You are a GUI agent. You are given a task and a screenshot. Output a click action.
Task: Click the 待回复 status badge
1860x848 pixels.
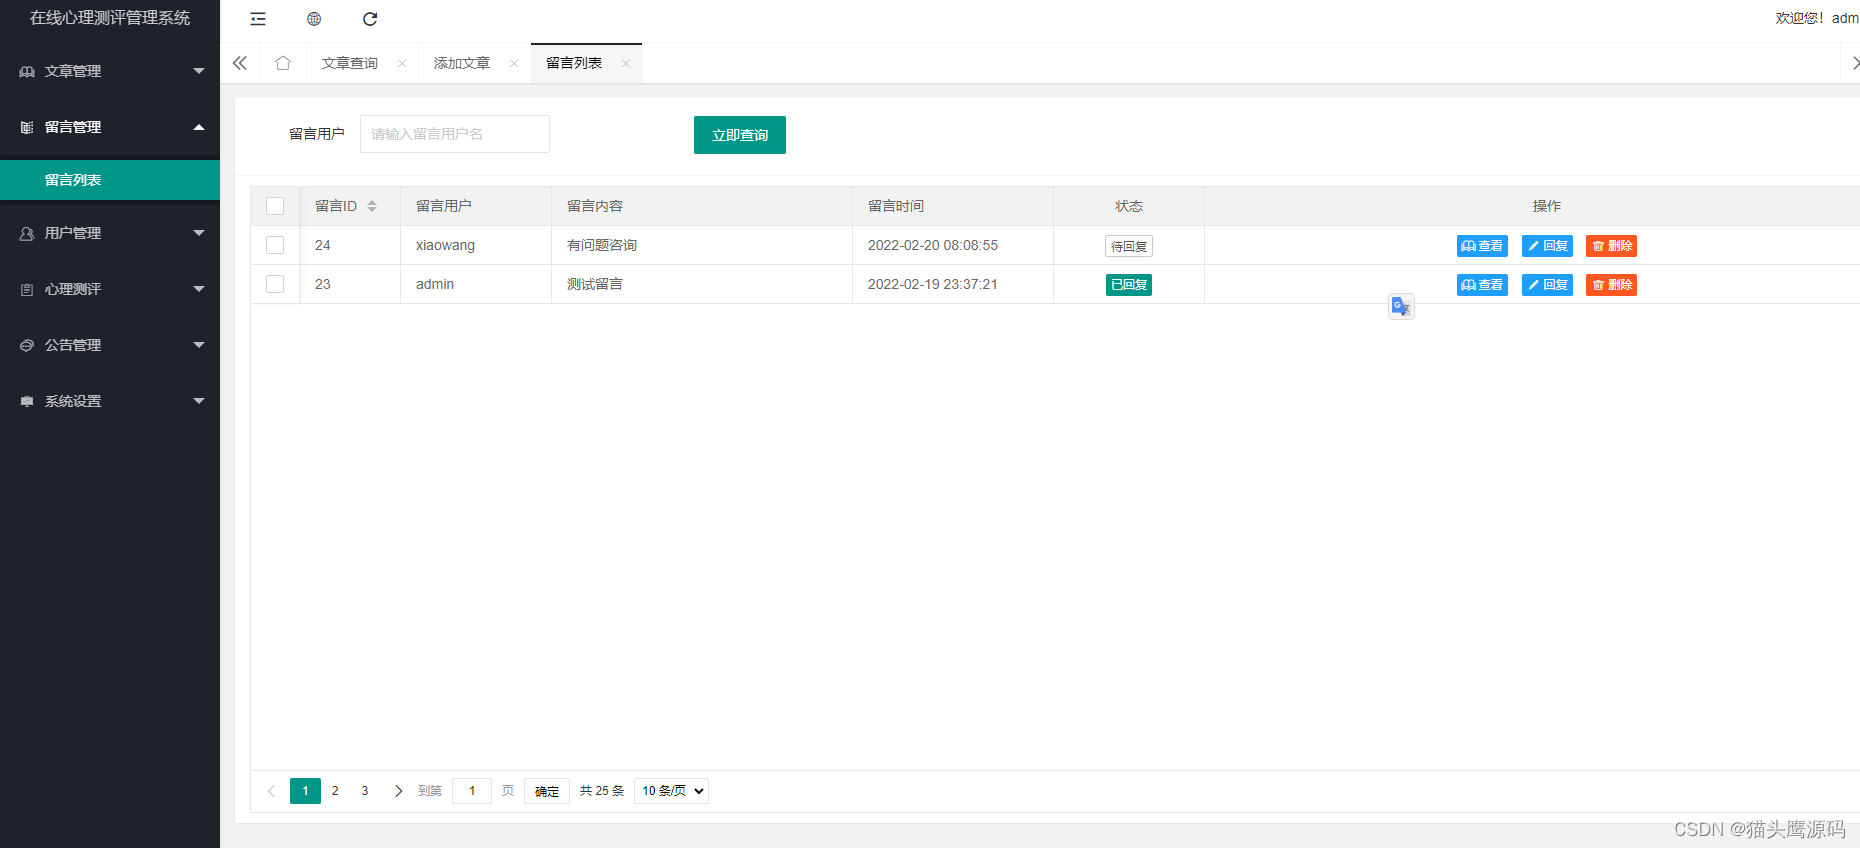click(x=1129, y=246)
